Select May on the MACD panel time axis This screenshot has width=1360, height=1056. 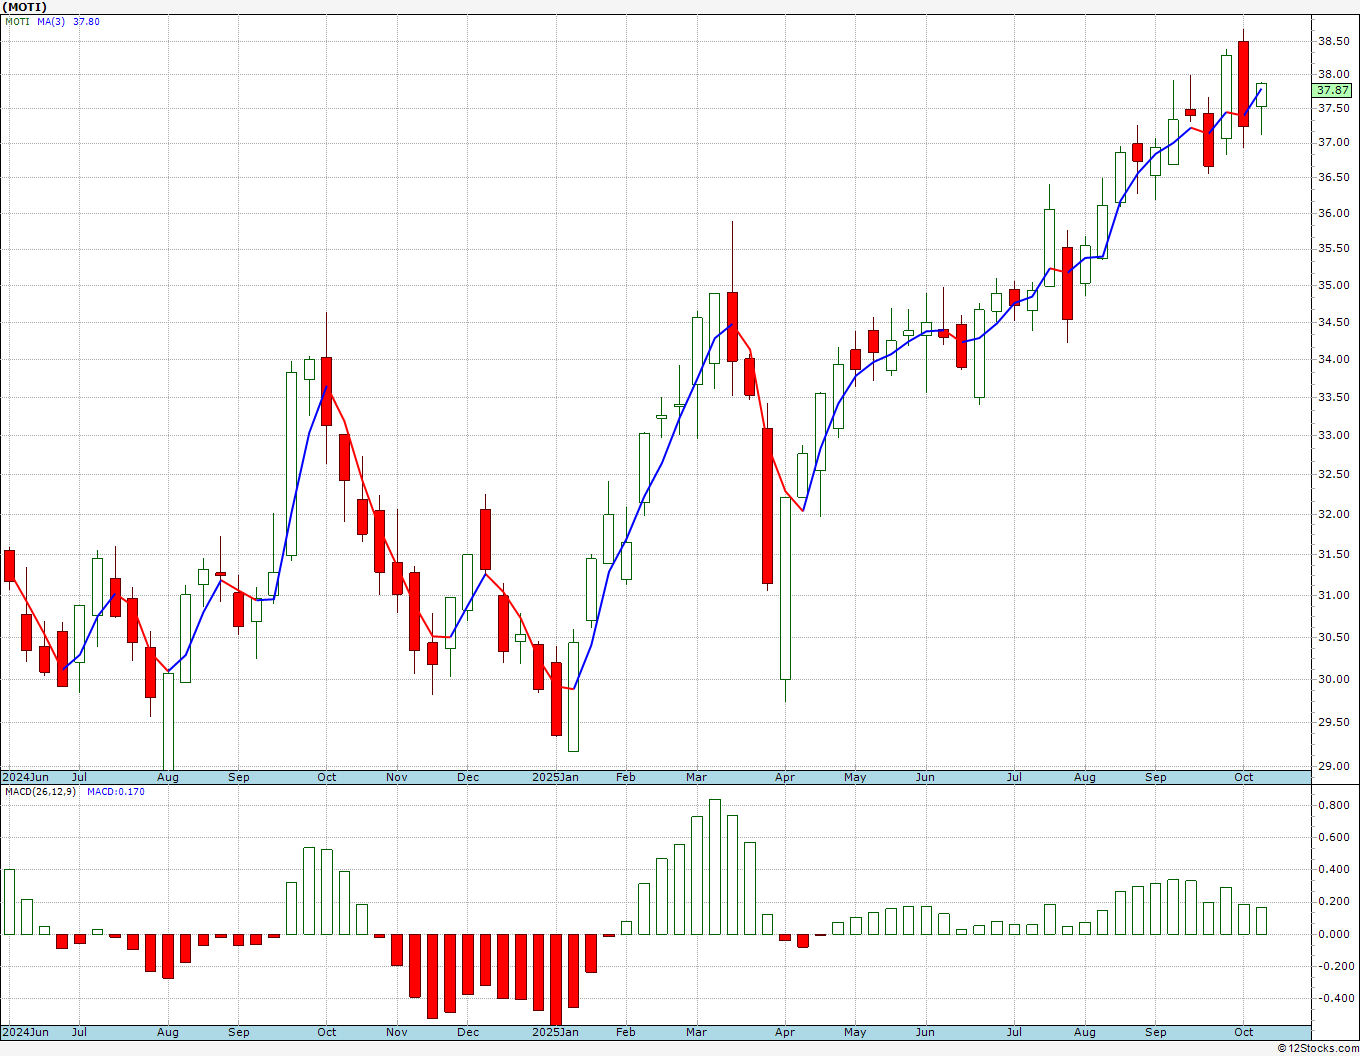coord(855,1033)
